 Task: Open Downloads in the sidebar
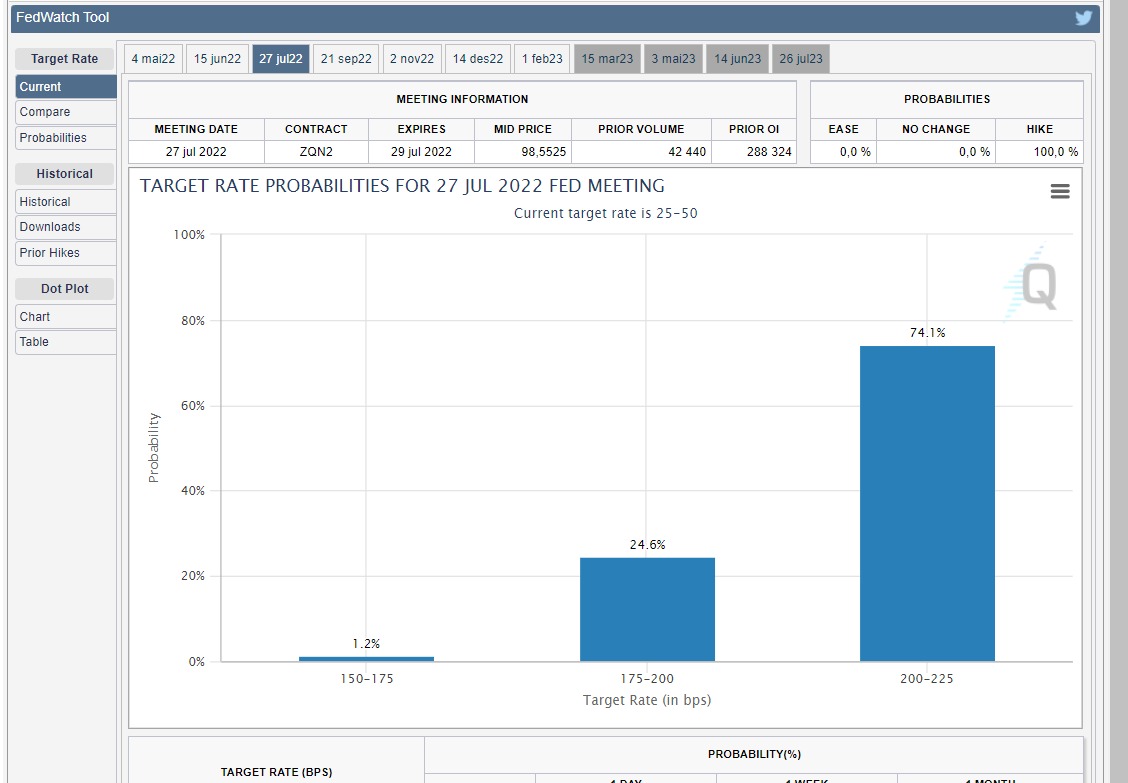click(x=65, y=227)
